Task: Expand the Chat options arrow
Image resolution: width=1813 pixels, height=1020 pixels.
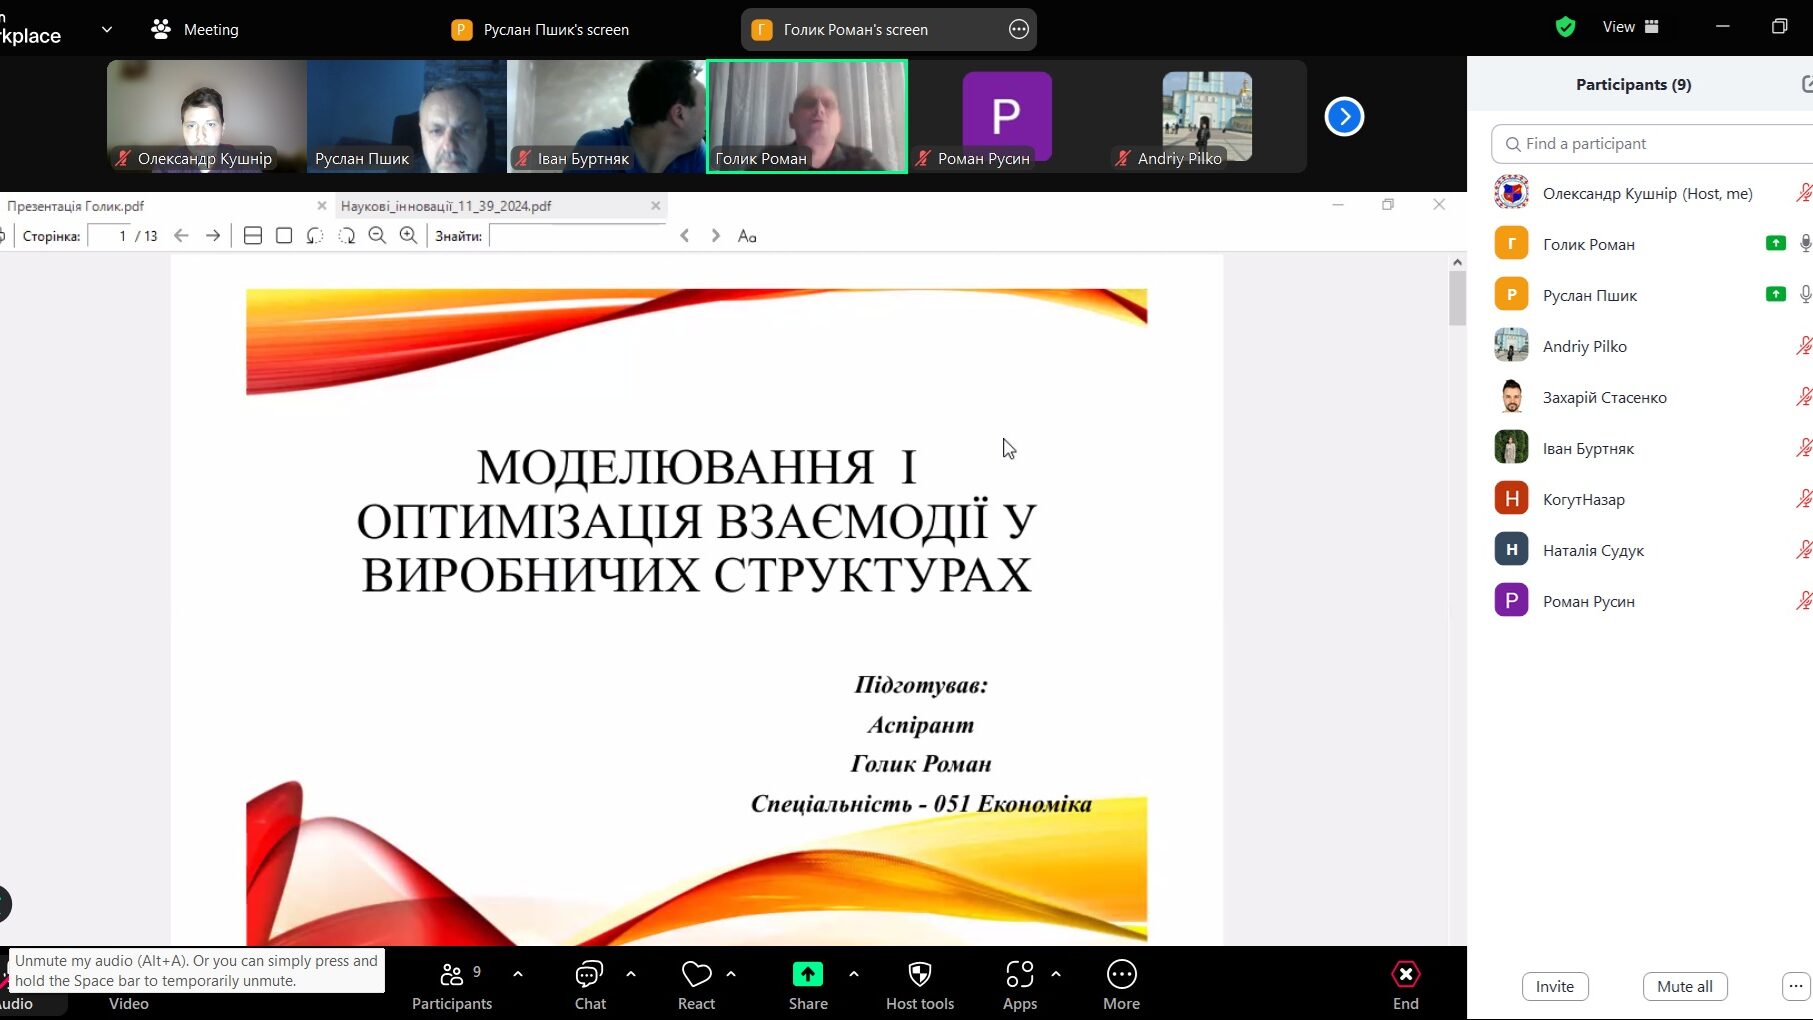Action: 630,974
